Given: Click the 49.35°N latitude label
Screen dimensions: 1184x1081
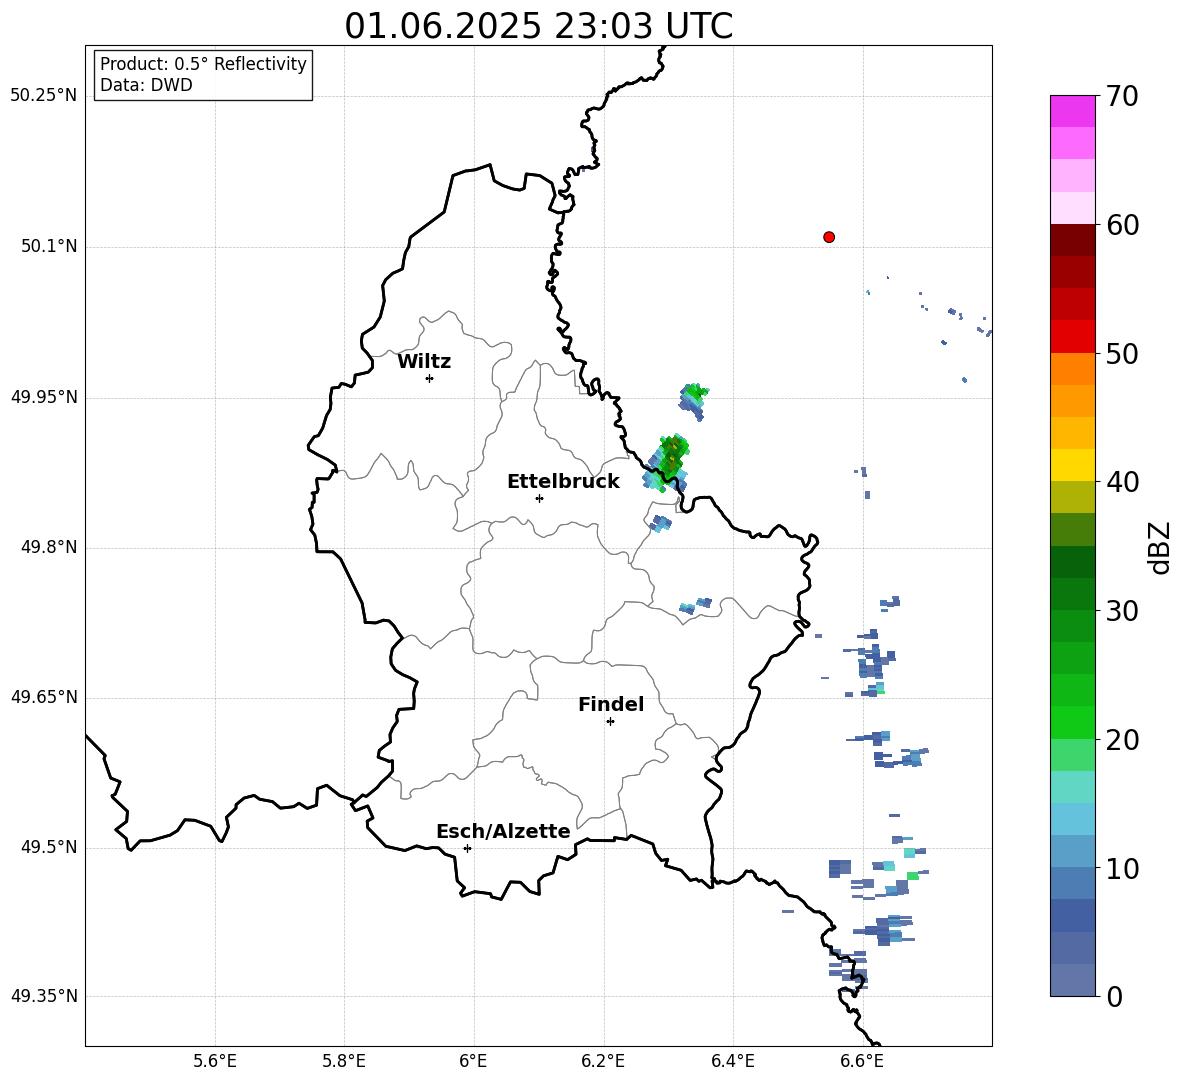Looking at the screenshot, I should point(44,996).
